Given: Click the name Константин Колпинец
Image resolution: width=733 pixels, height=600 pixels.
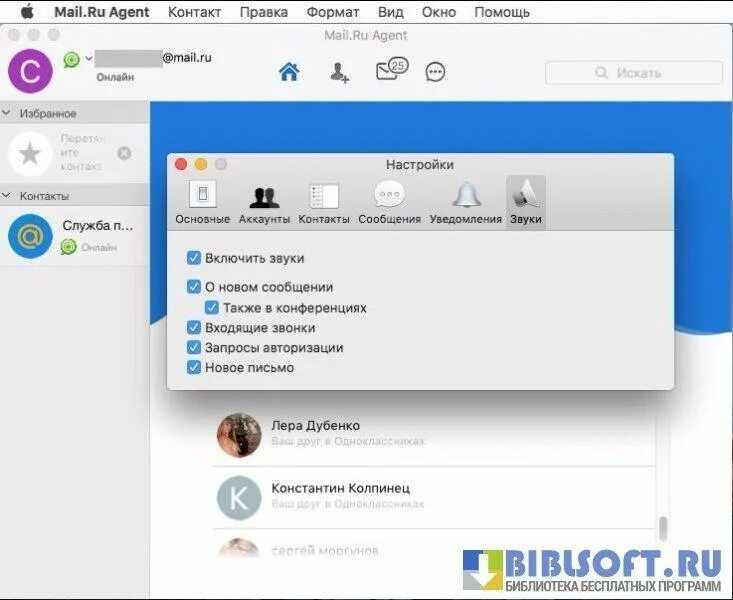Looking at the screenshot, I should (341, 488).
